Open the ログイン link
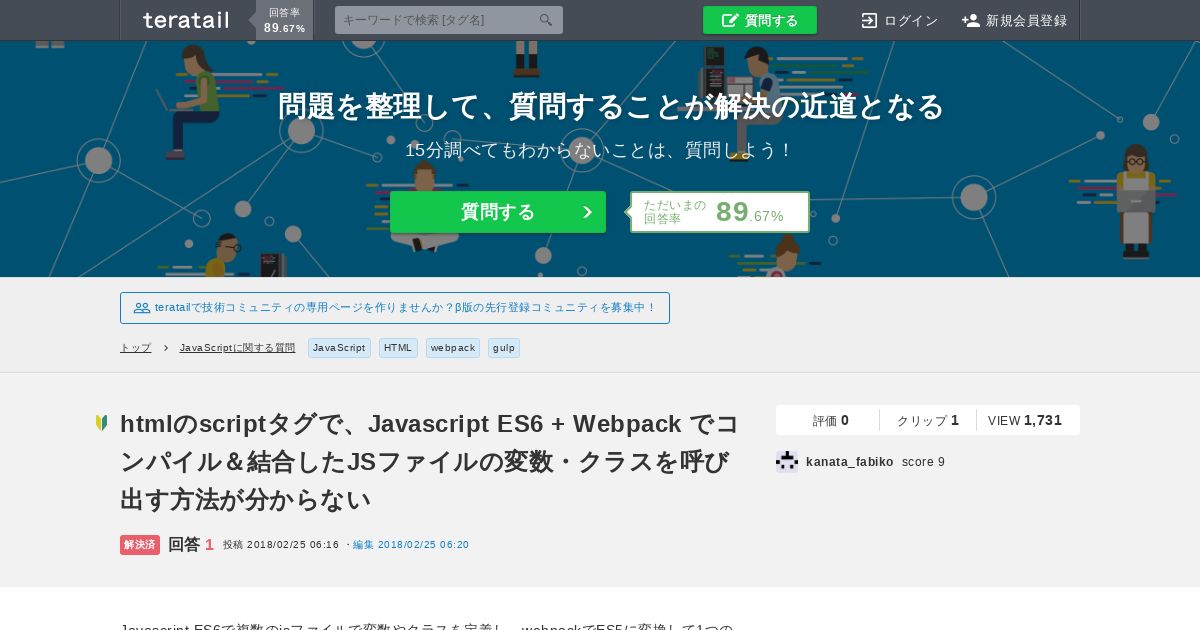Image resolution: width=1200 pixels, height=630 pixels. [900, 20]
